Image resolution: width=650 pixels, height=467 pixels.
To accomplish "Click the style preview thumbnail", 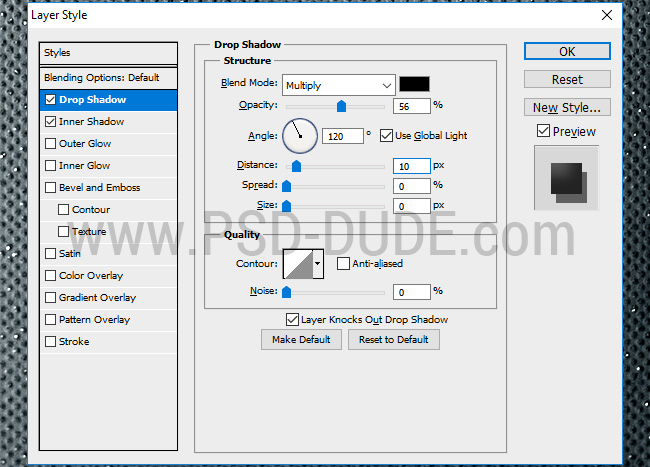I will click(567, 178).
